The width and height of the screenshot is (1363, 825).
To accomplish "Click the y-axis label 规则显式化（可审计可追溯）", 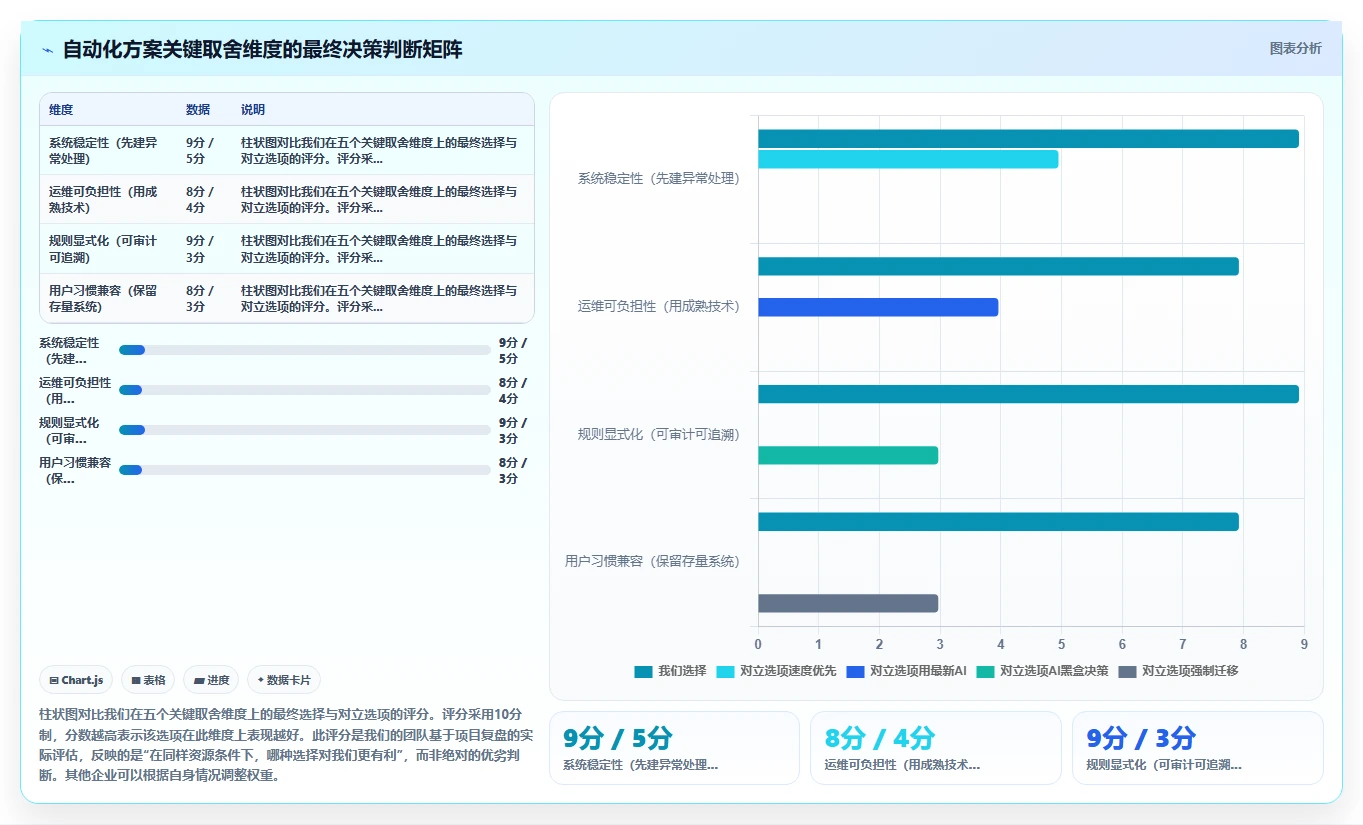I will click(x=659, y=434).
